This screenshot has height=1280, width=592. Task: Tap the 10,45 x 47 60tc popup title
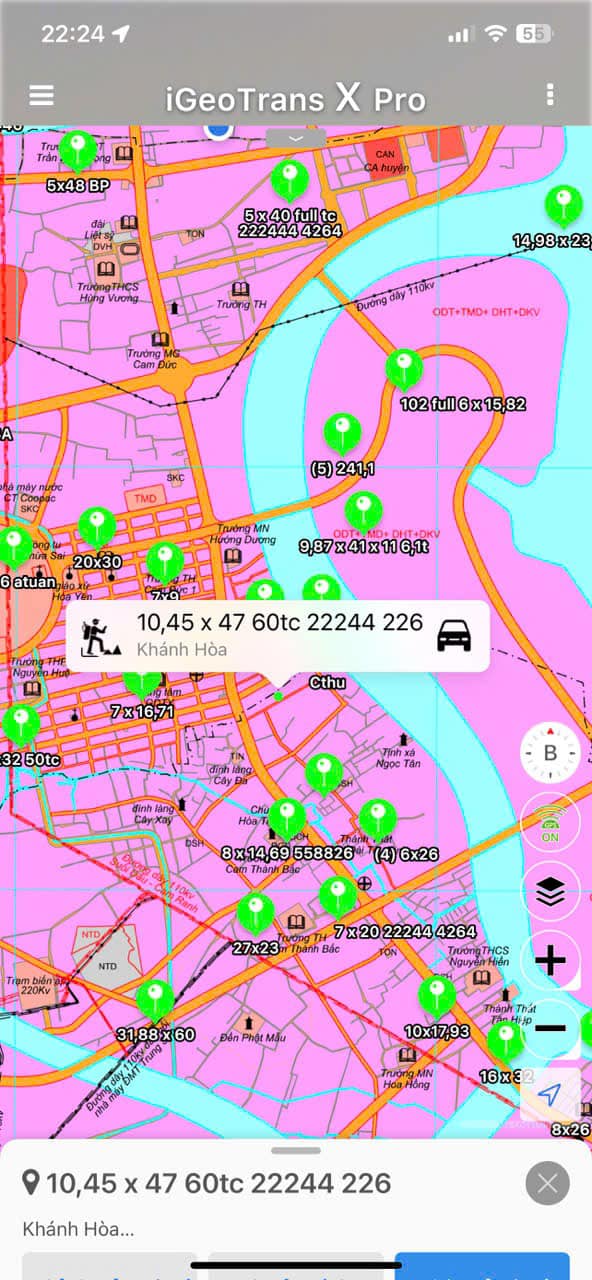click(280, 623)
